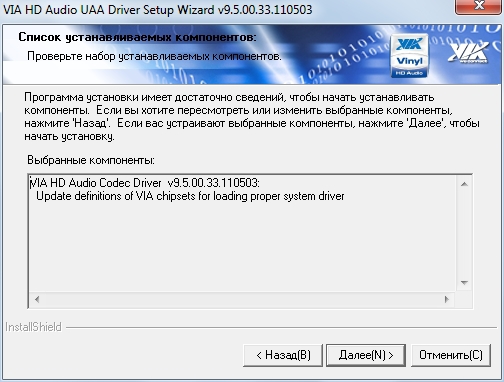Go back with < Назад(B) button
The image size is (504, 382).
click(x=283, y=355)
